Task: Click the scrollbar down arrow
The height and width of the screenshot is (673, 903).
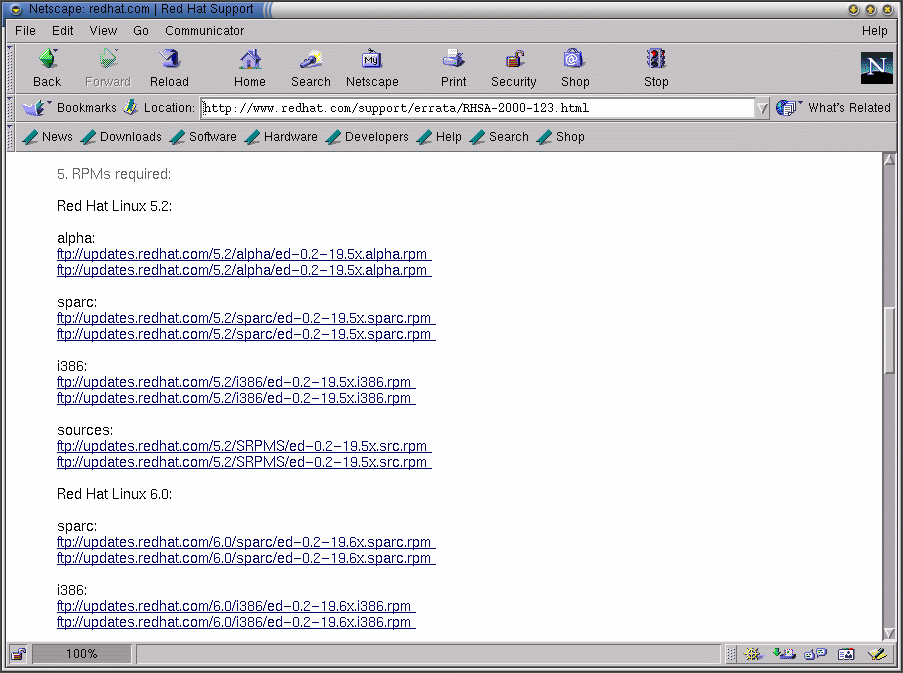Action: pos(889,633)
